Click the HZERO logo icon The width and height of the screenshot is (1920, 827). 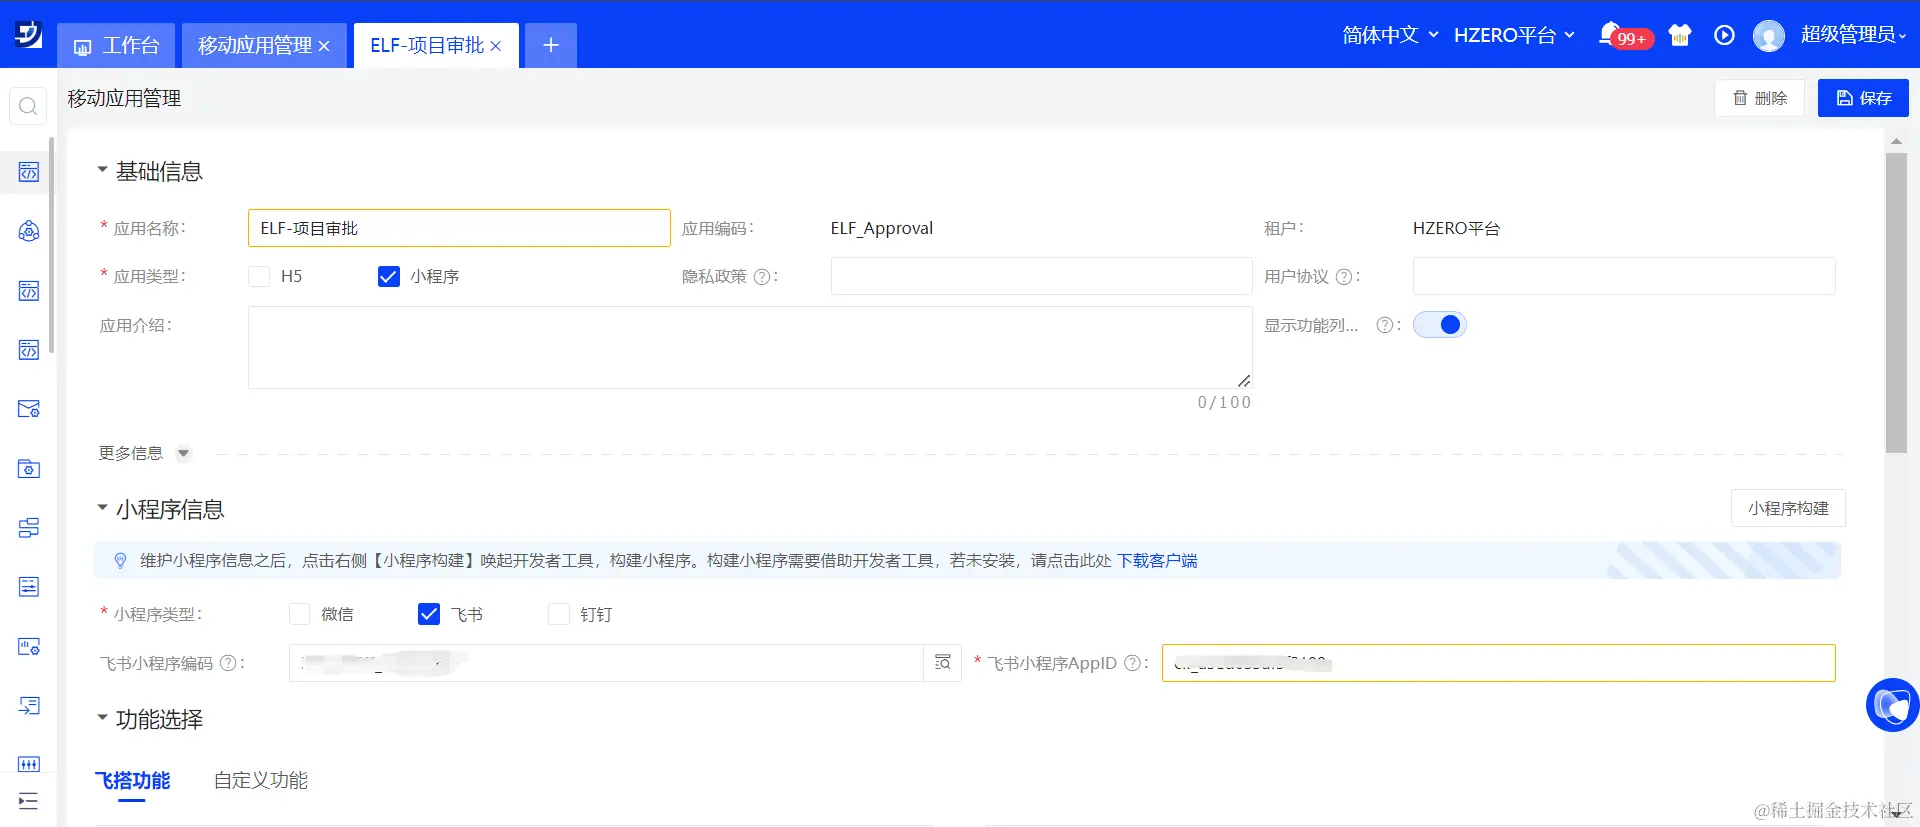tap(28, 35)
